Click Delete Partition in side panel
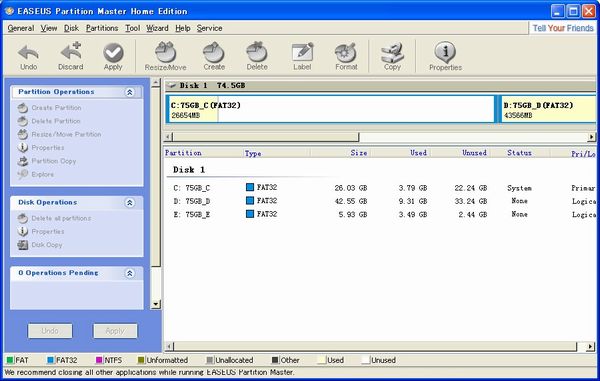Image resolution: width=600 pixels, height=381 pixels. (49, 121)
